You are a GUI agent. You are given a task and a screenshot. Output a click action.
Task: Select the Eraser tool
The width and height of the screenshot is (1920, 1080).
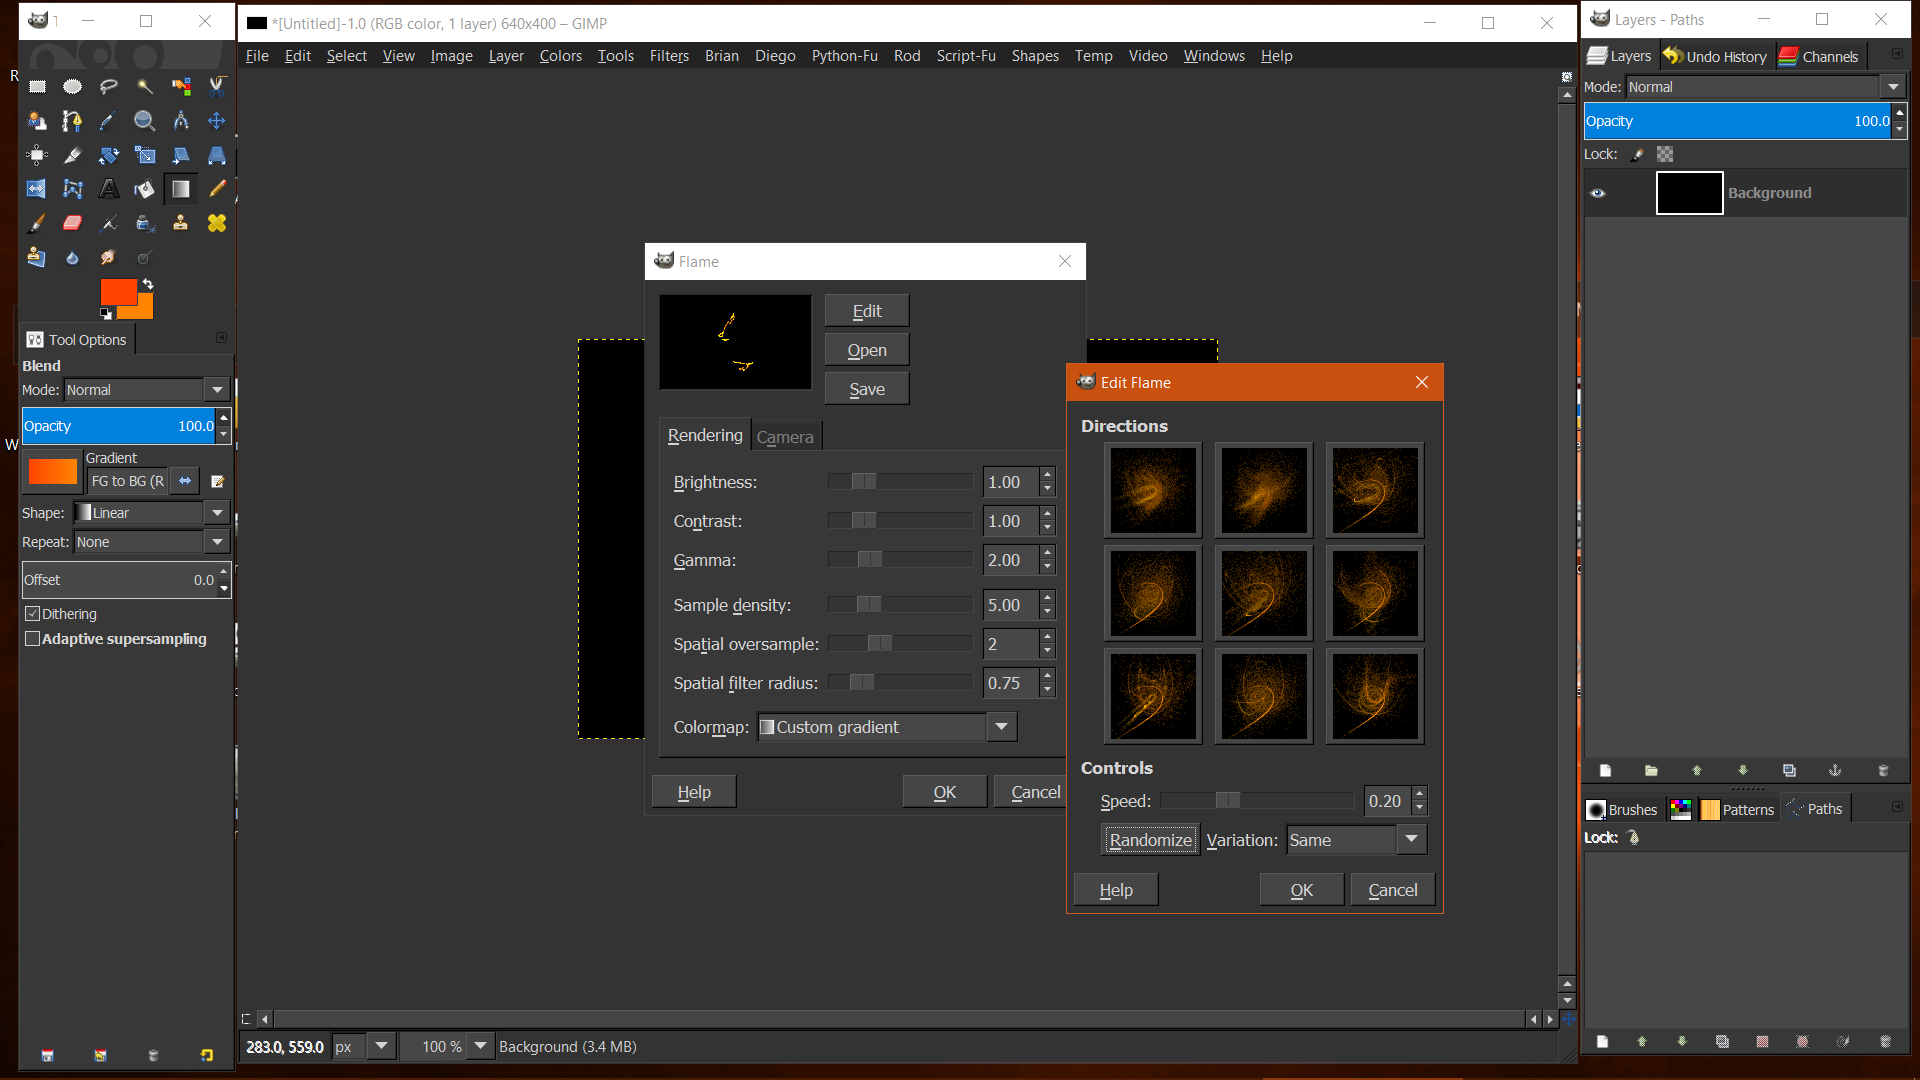coord(73,223)
